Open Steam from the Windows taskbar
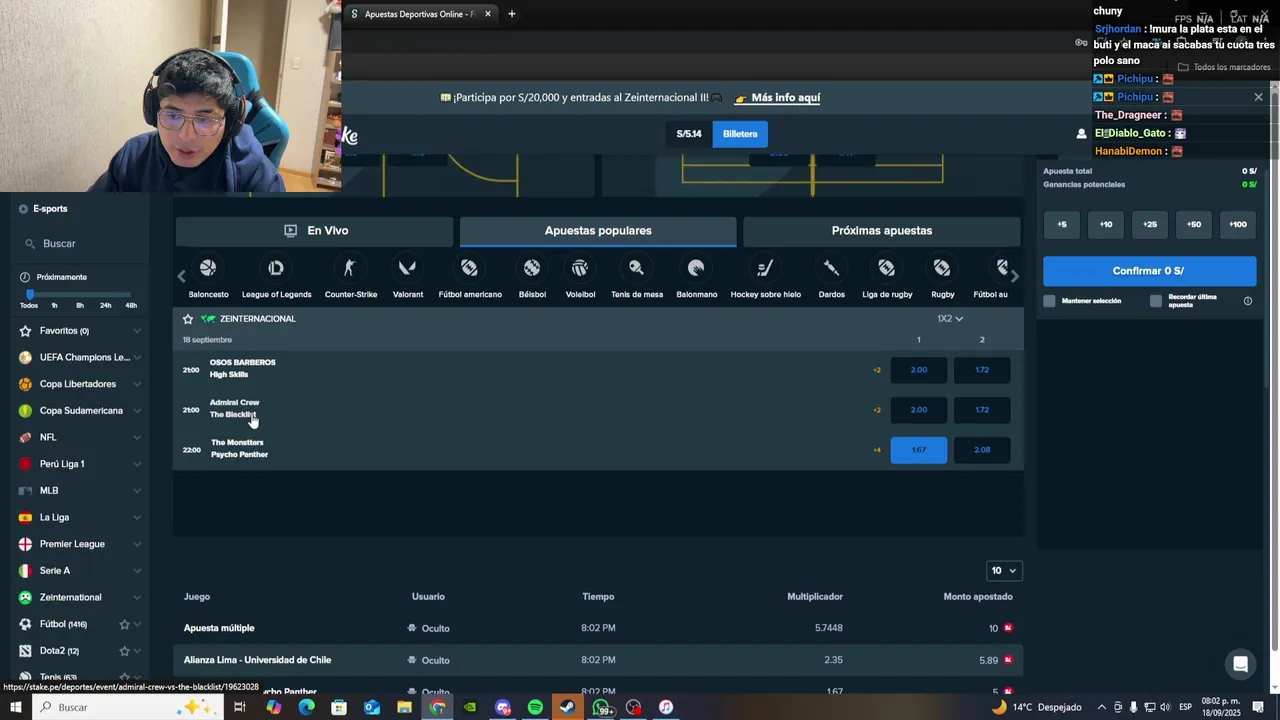This screenshot has width=1280, height=720. (x=567, y=707)
